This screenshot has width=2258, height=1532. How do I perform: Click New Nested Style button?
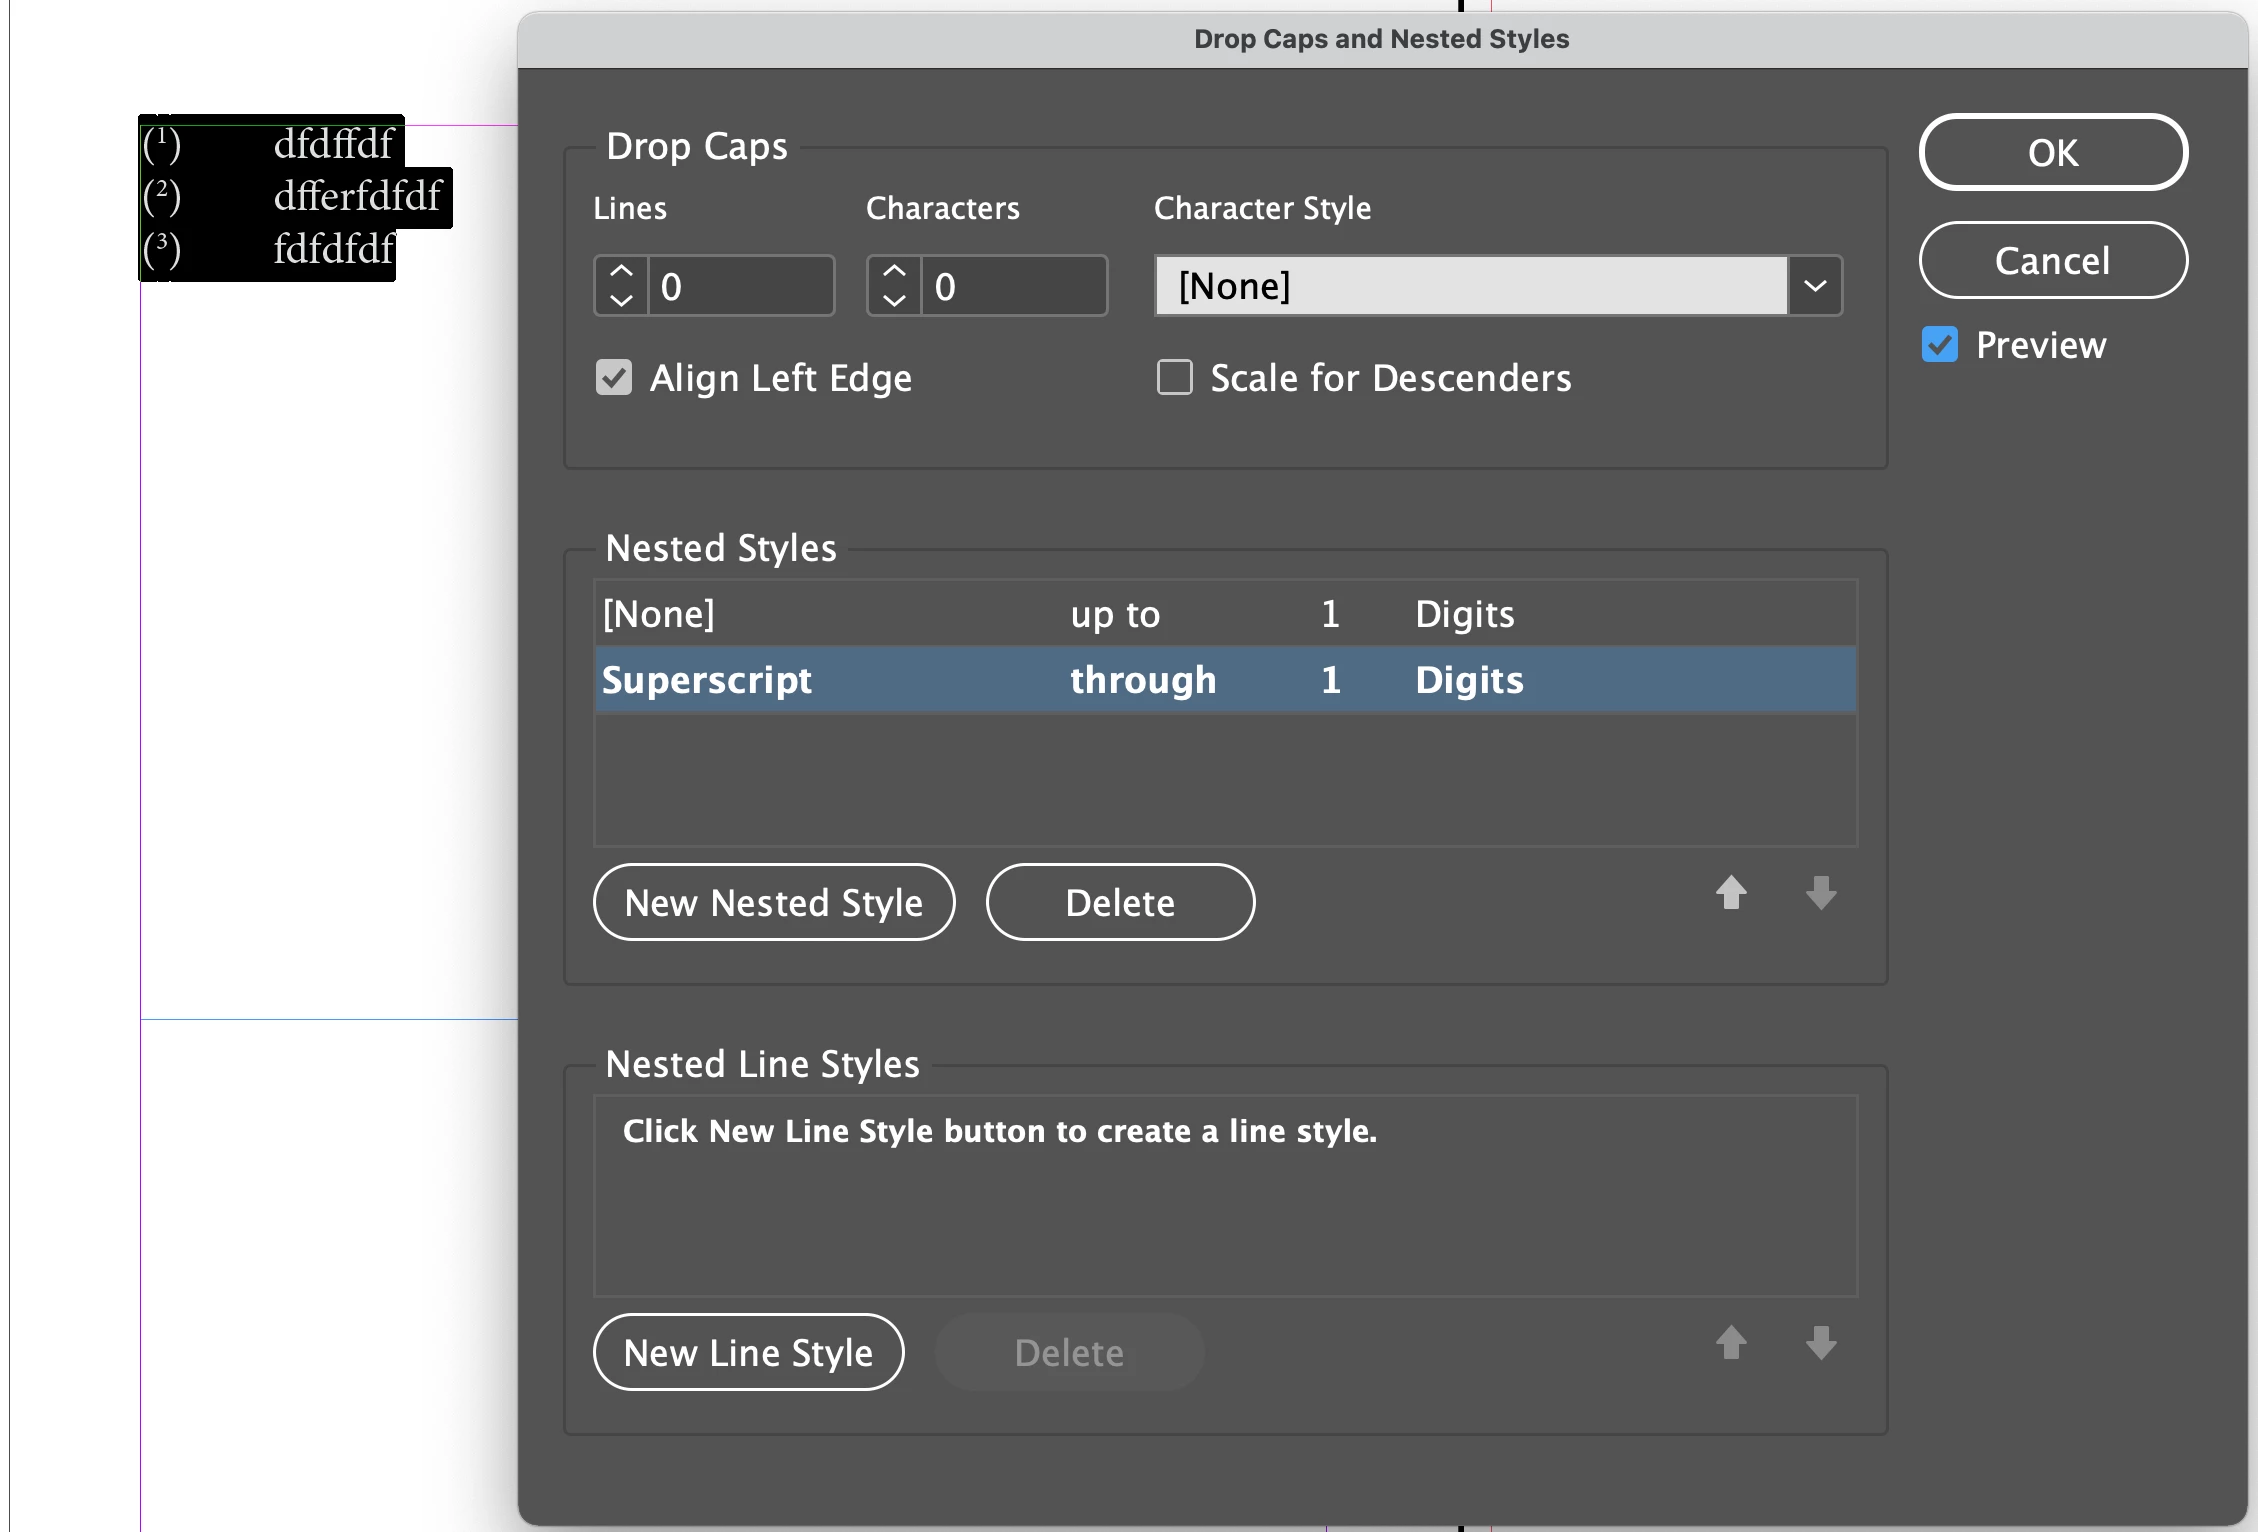pyautogui.click(x=774, y=903)
